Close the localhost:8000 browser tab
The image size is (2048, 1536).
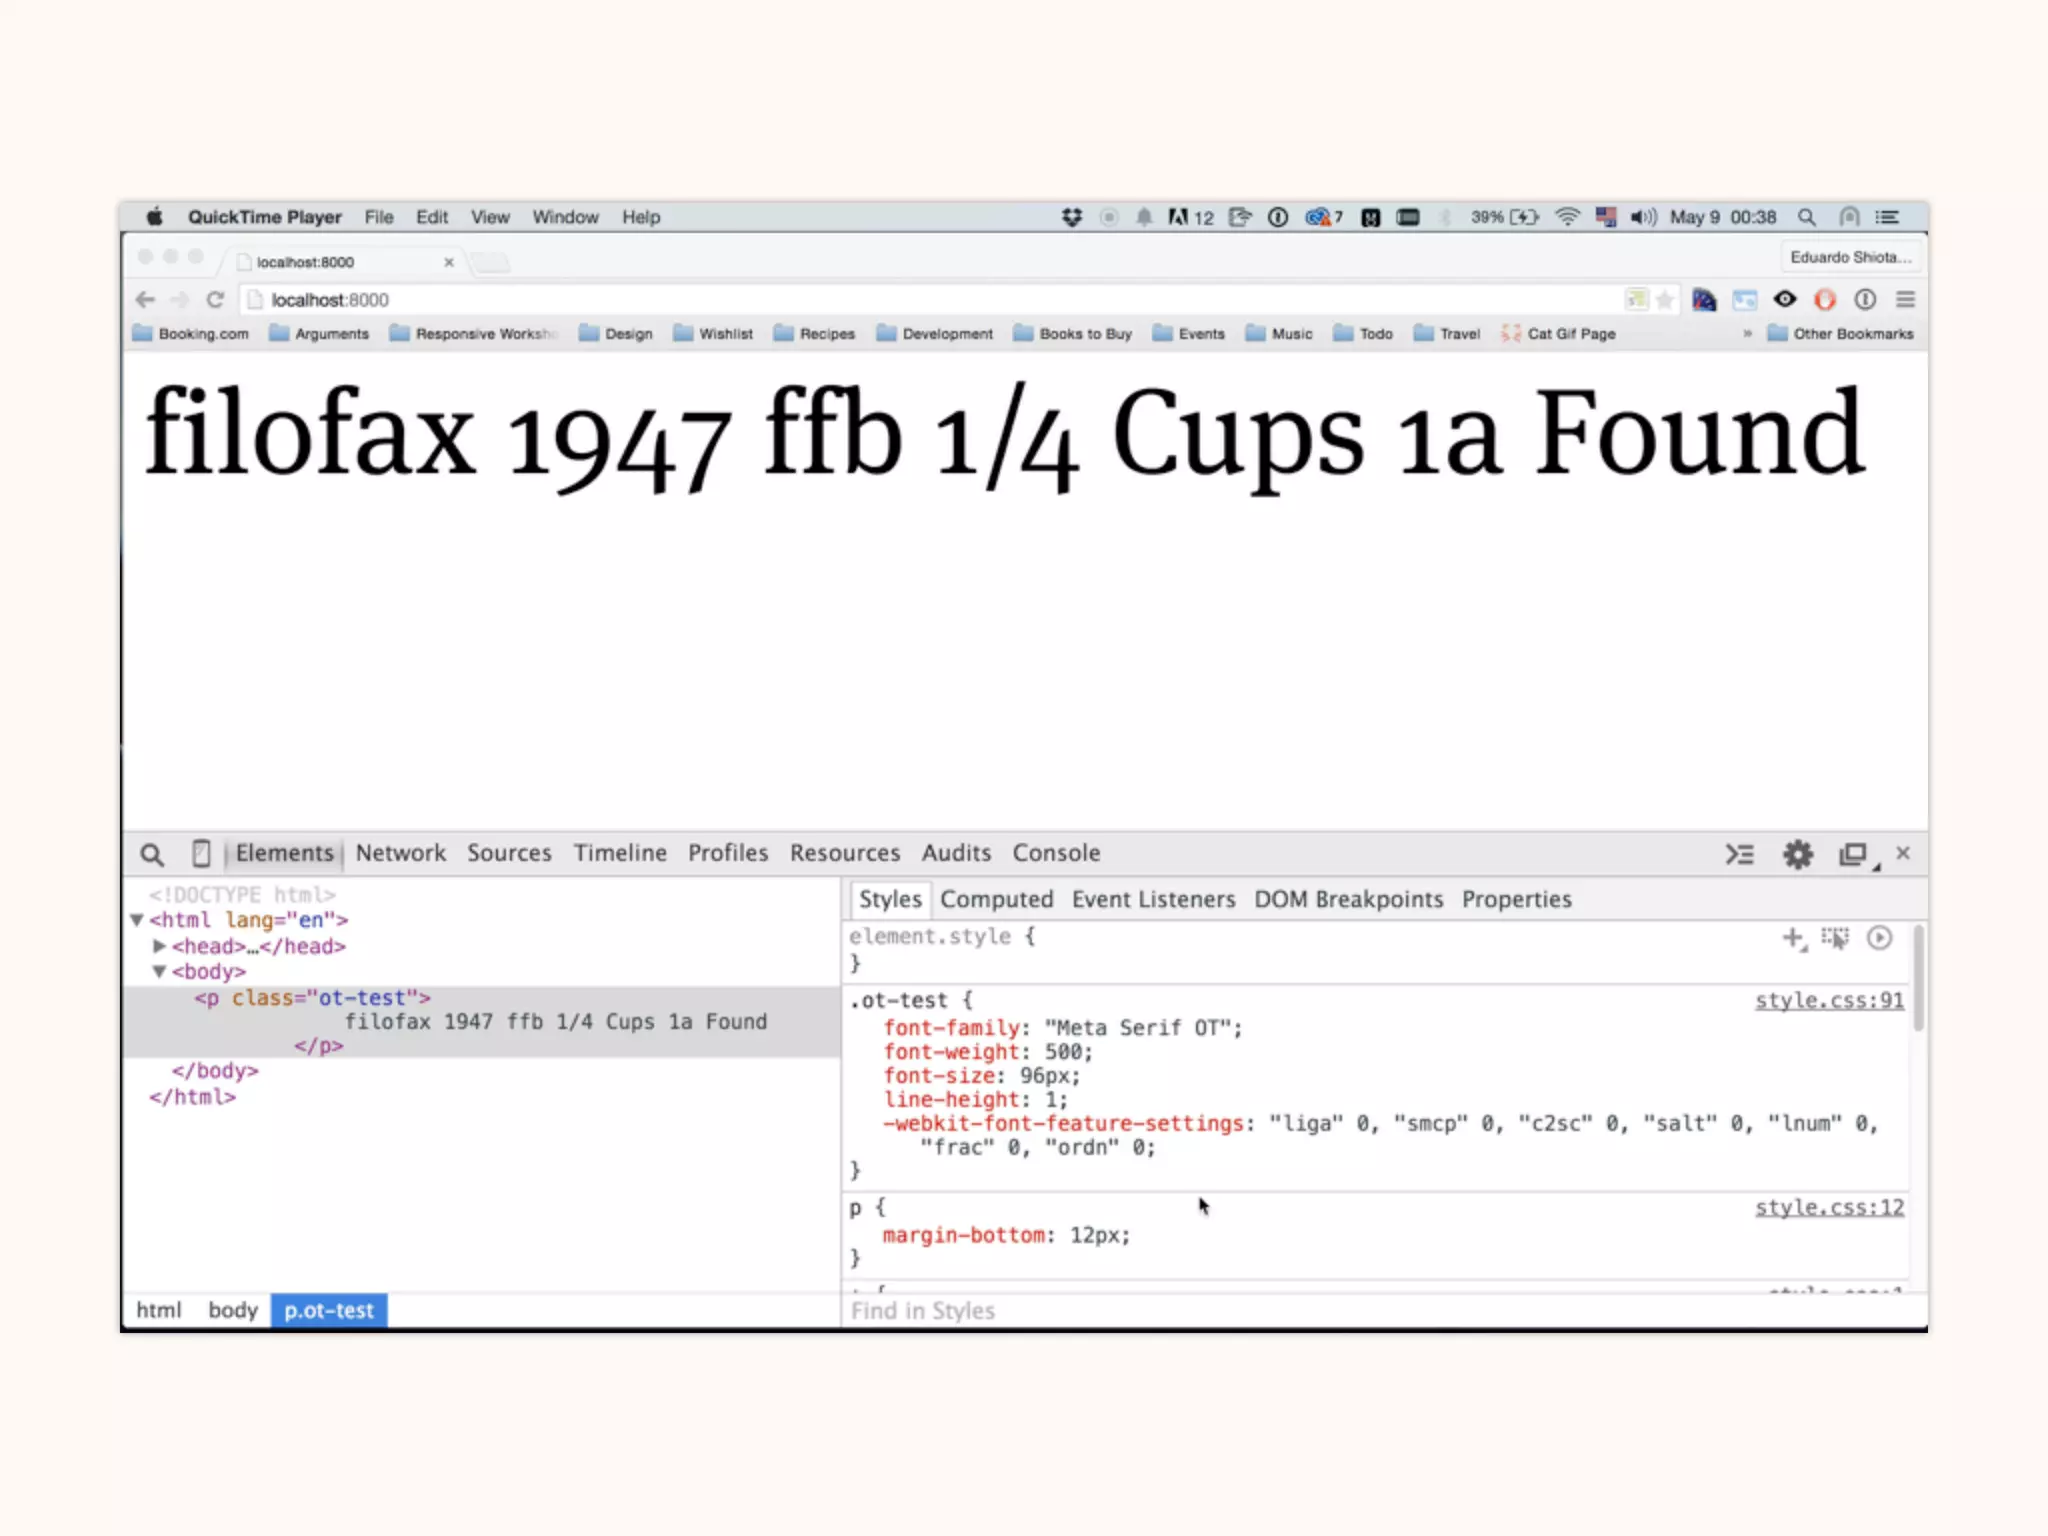[x=449, y=262]
